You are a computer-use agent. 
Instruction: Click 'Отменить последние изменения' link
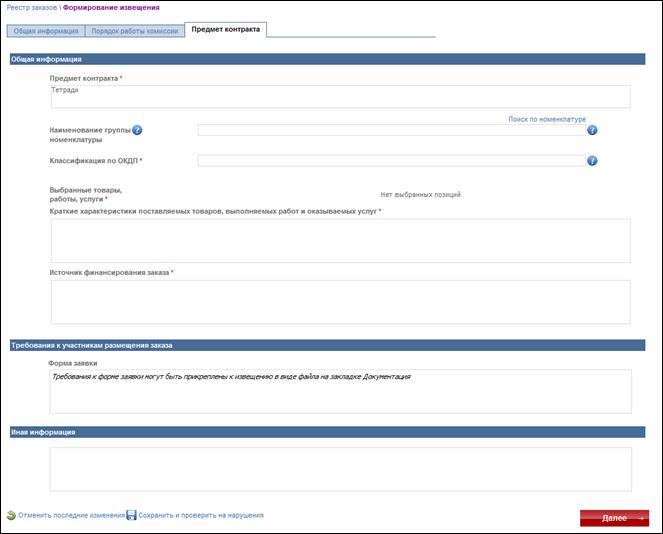point(71,515)
